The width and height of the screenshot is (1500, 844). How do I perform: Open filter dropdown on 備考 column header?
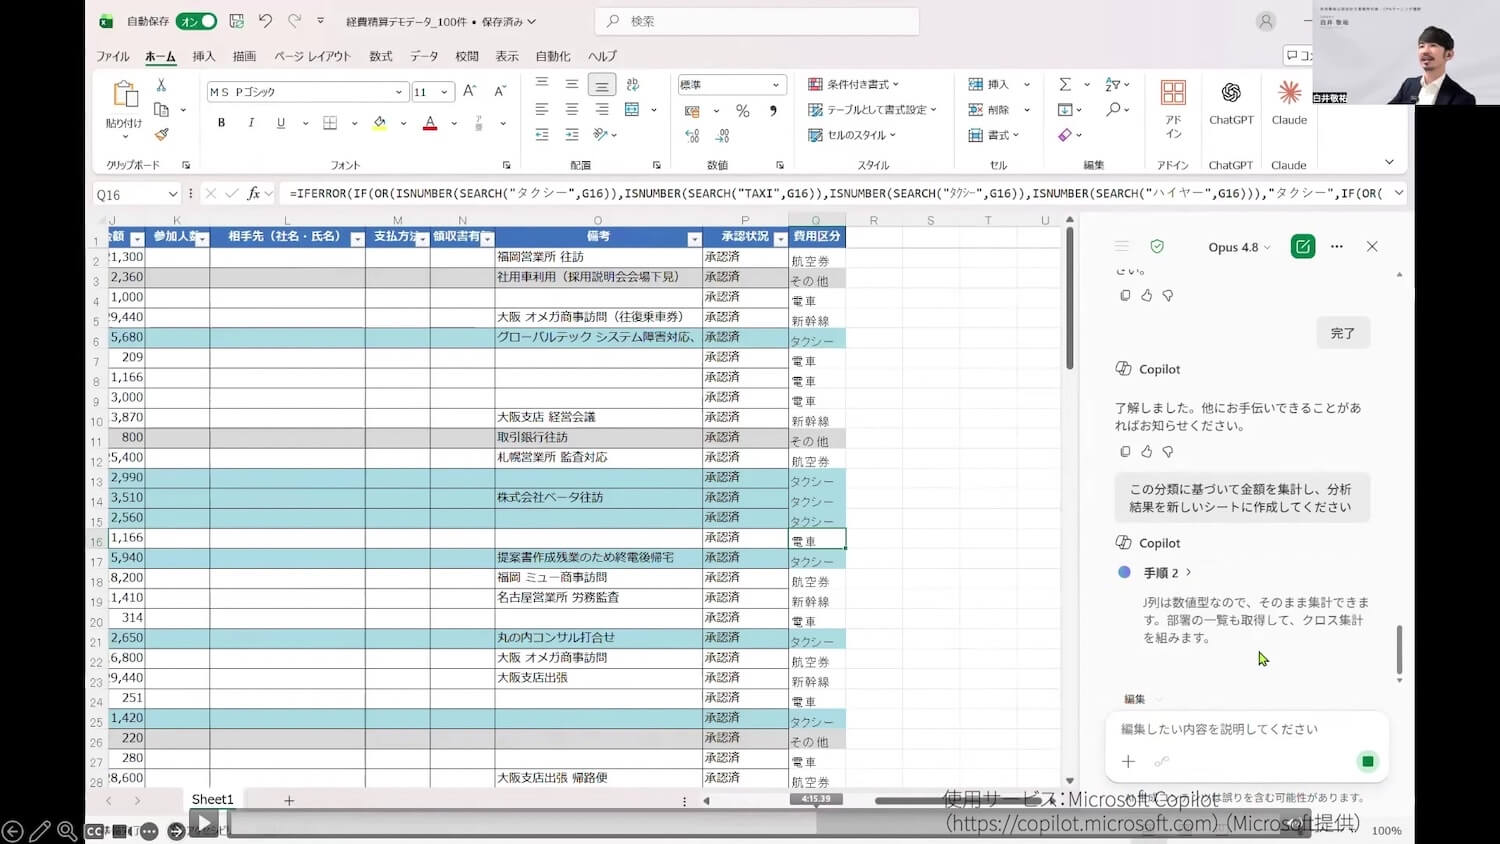694,239
